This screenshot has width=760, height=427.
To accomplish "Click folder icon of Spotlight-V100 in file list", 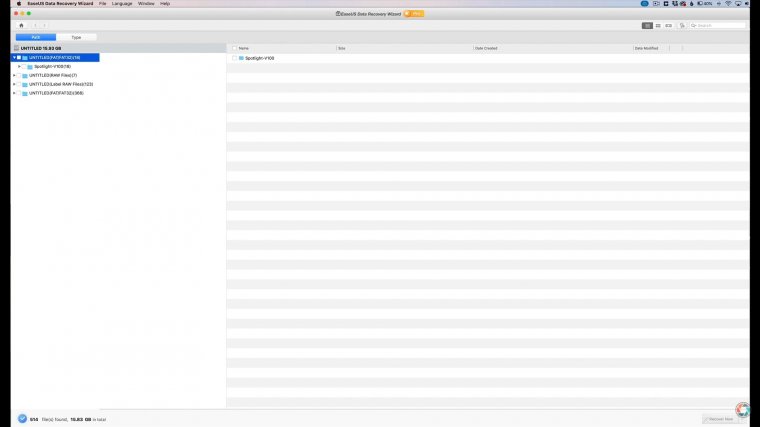I will click(241, 58).
